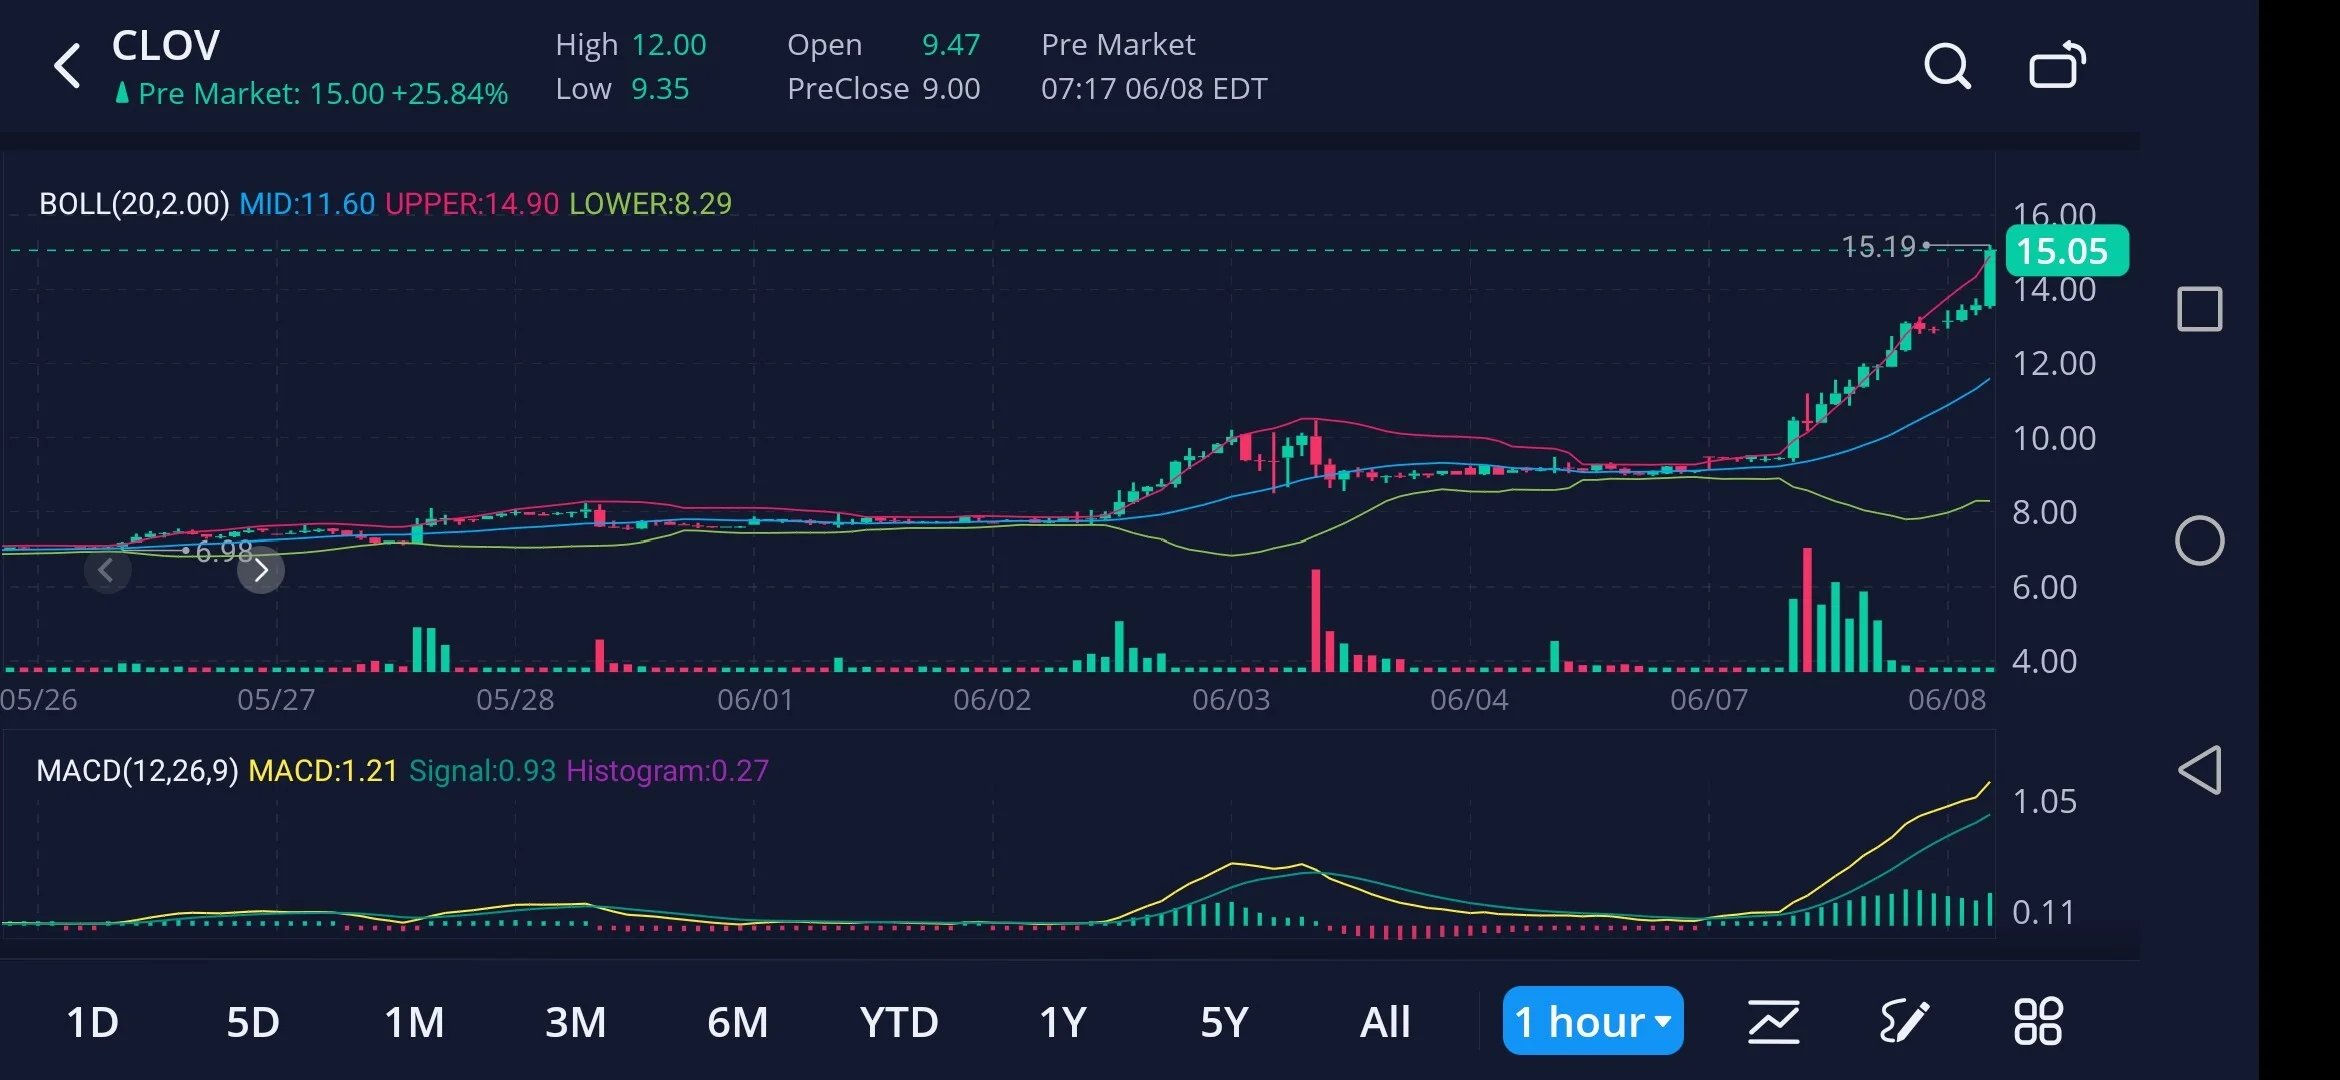Select the YTD range tab
This screenshot has height=1080, width=2340.
(899, 1022)
